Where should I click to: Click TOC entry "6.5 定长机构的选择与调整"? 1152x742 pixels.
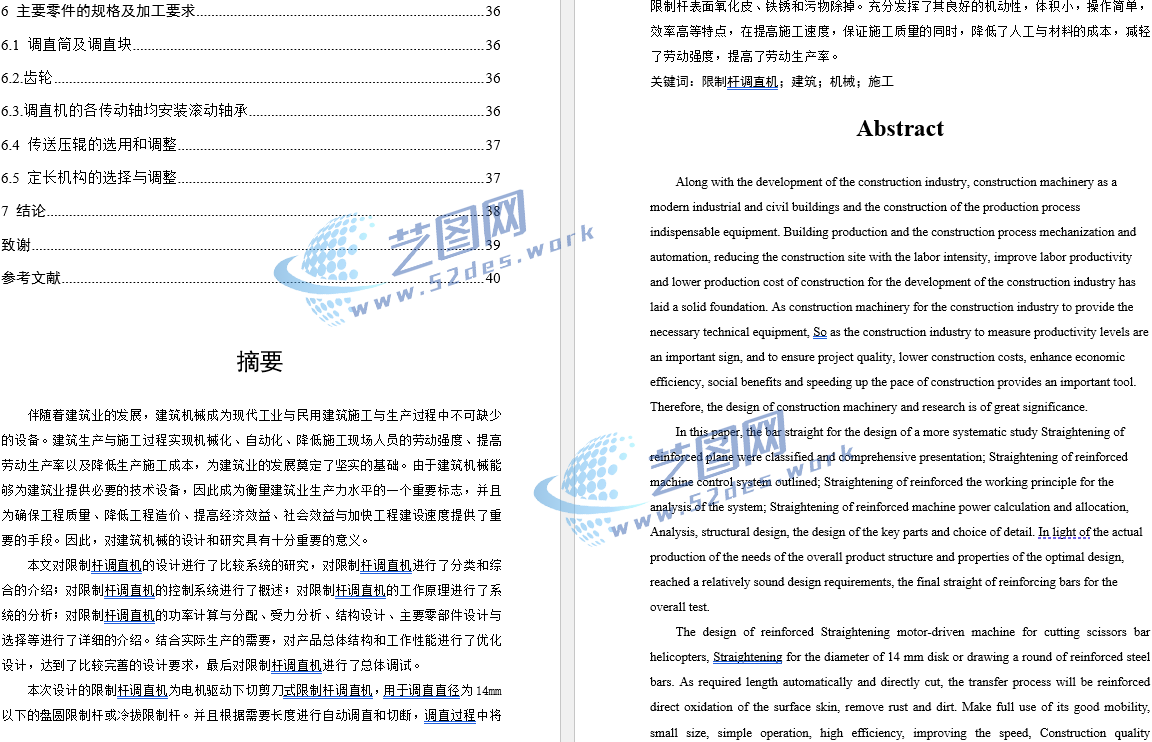point(251,177)
